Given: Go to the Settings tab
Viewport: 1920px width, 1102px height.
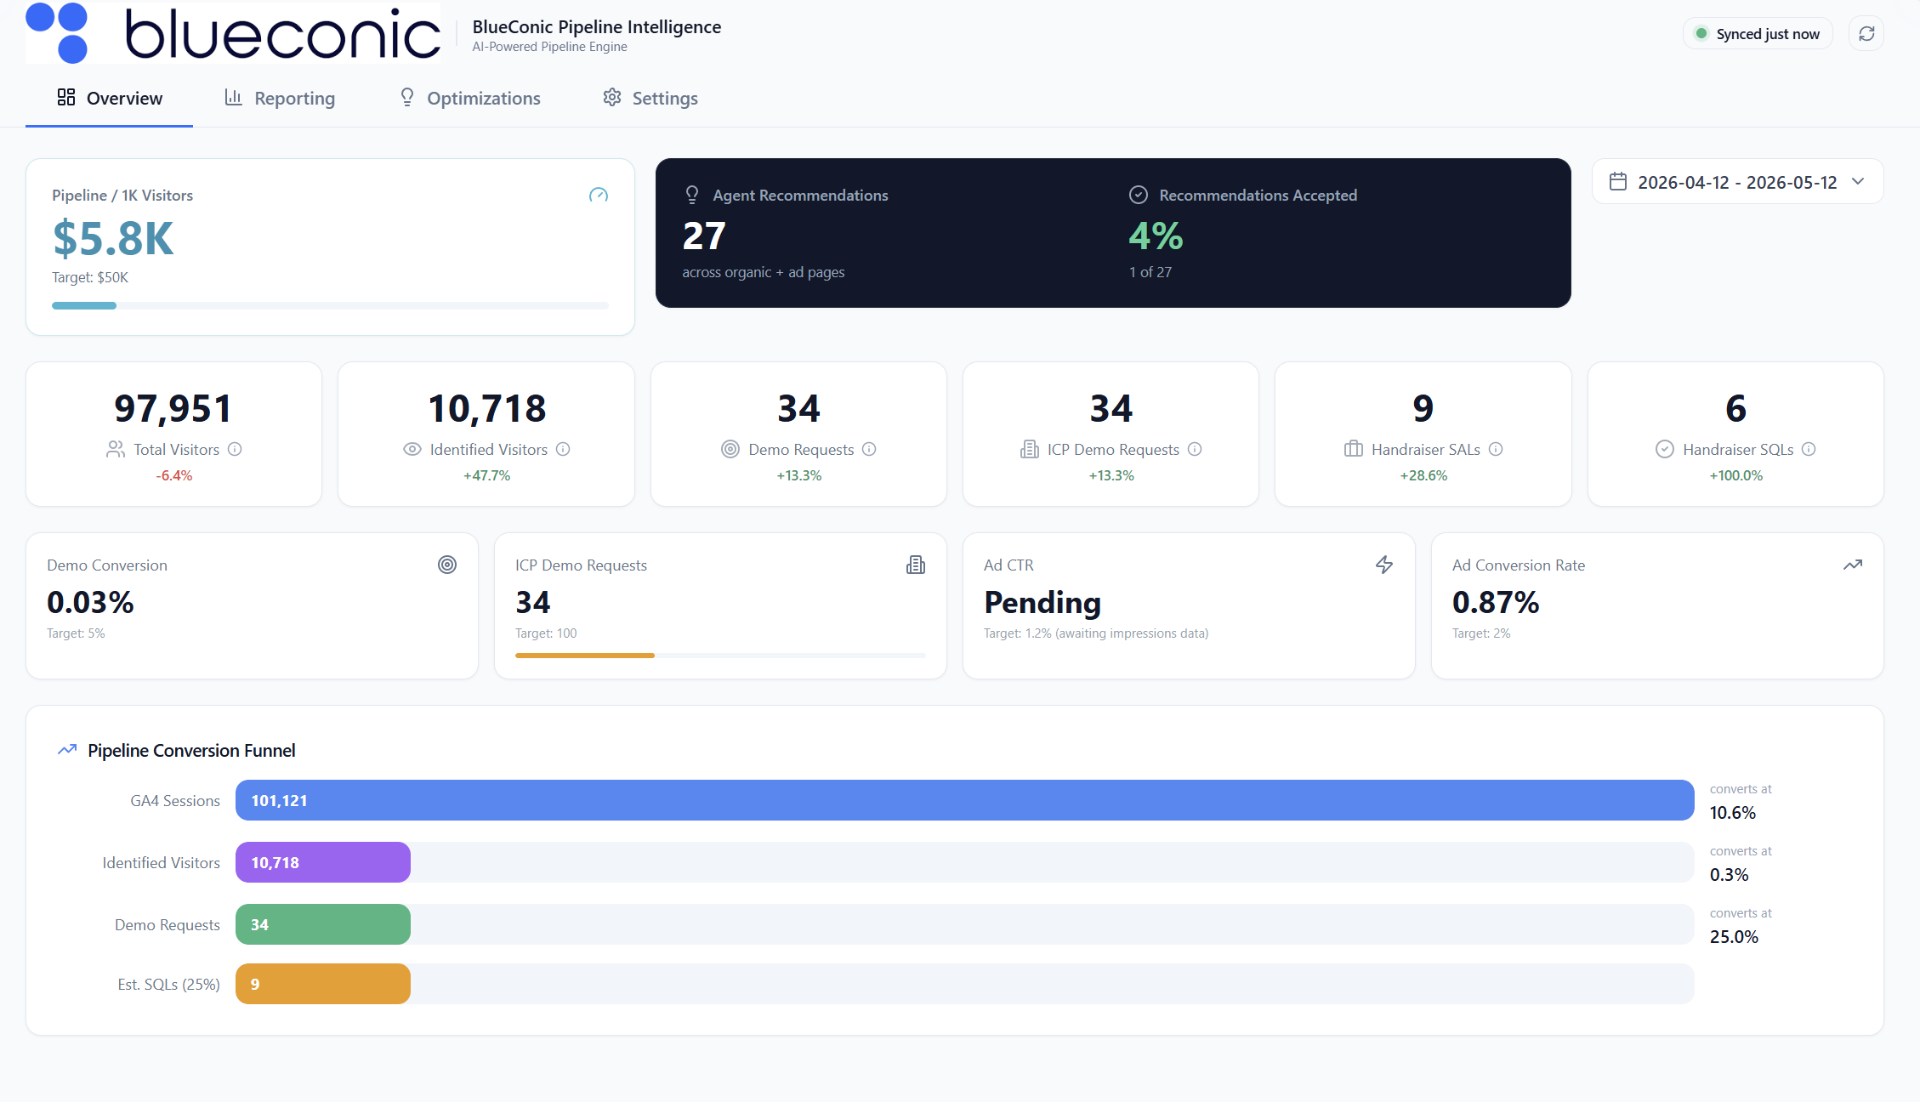Looking at the screenshot, I should 650,98.
